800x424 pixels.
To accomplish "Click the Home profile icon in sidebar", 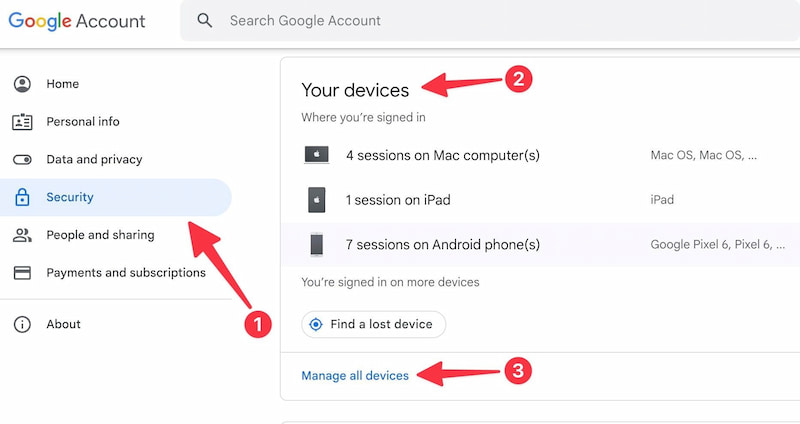I will 22,84.
